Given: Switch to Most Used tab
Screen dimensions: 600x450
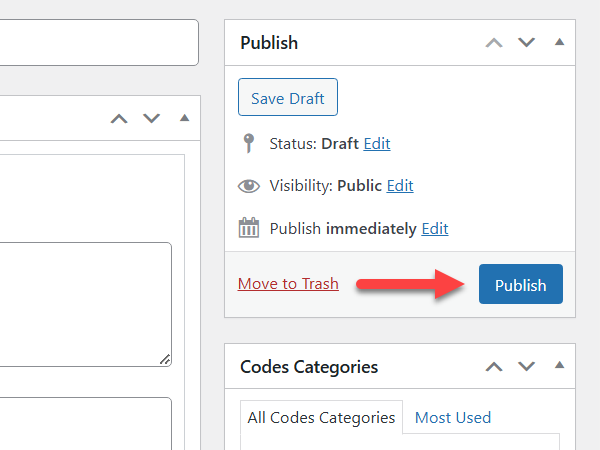Looking at the screenshot, I should (x=453, y=417).
